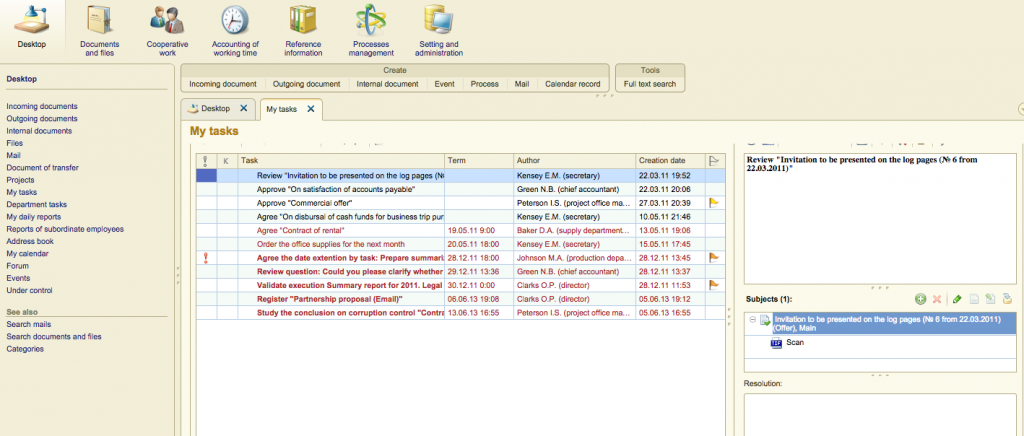Select task Agree "Contract of rental"
This screenshot has height=436, width=1024.
tap(300, 230)
